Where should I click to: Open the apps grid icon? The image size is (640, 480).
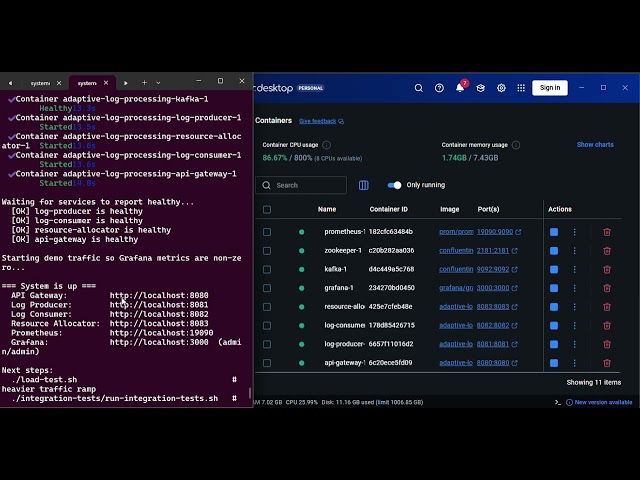click(521, 88)
